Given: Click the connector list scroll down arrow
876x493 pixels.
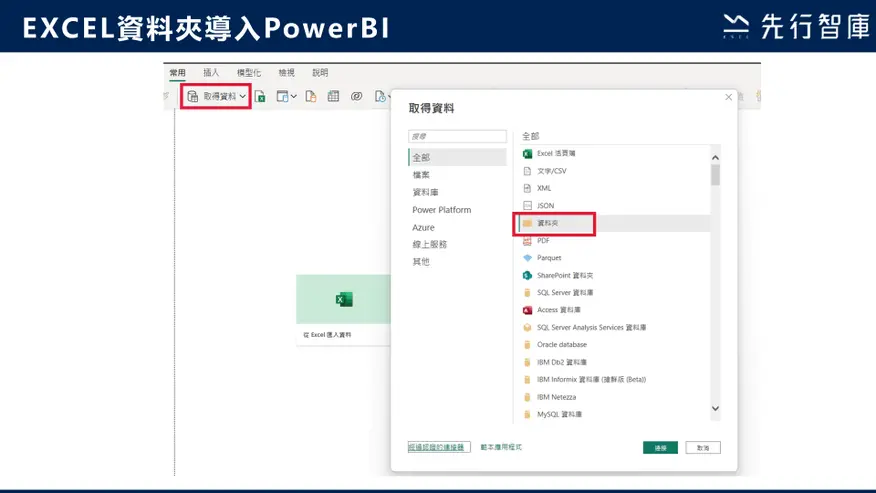Looking at the screenshot, I should coord(715,409).
